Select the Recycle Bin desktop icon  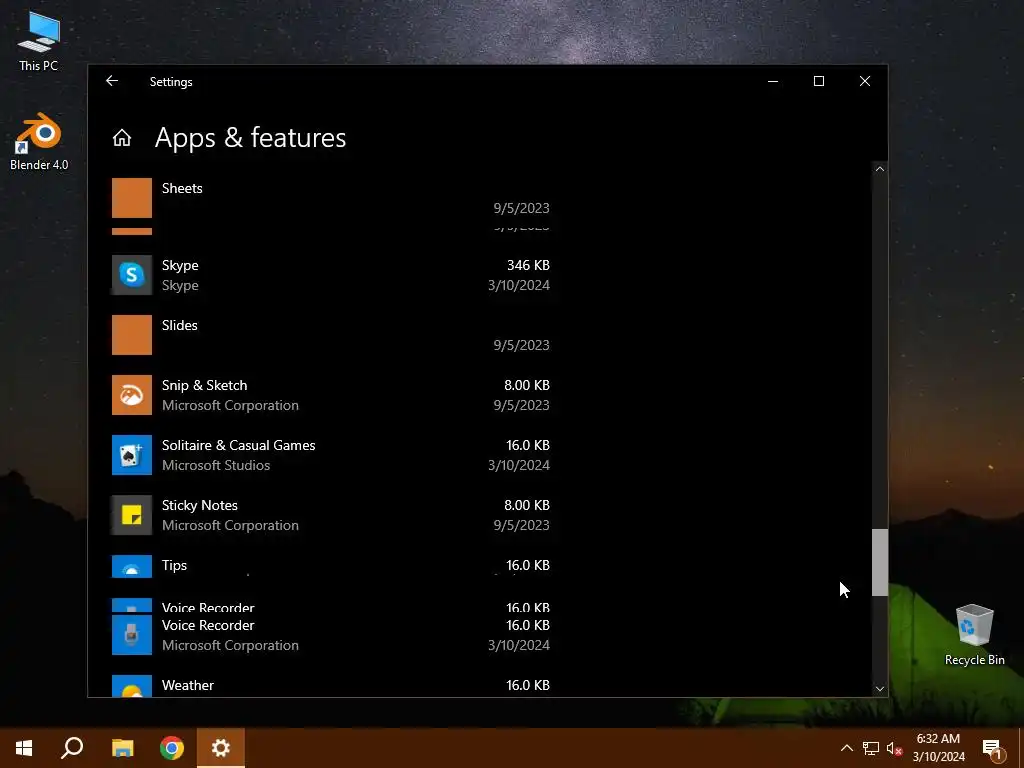coord(974,635)
